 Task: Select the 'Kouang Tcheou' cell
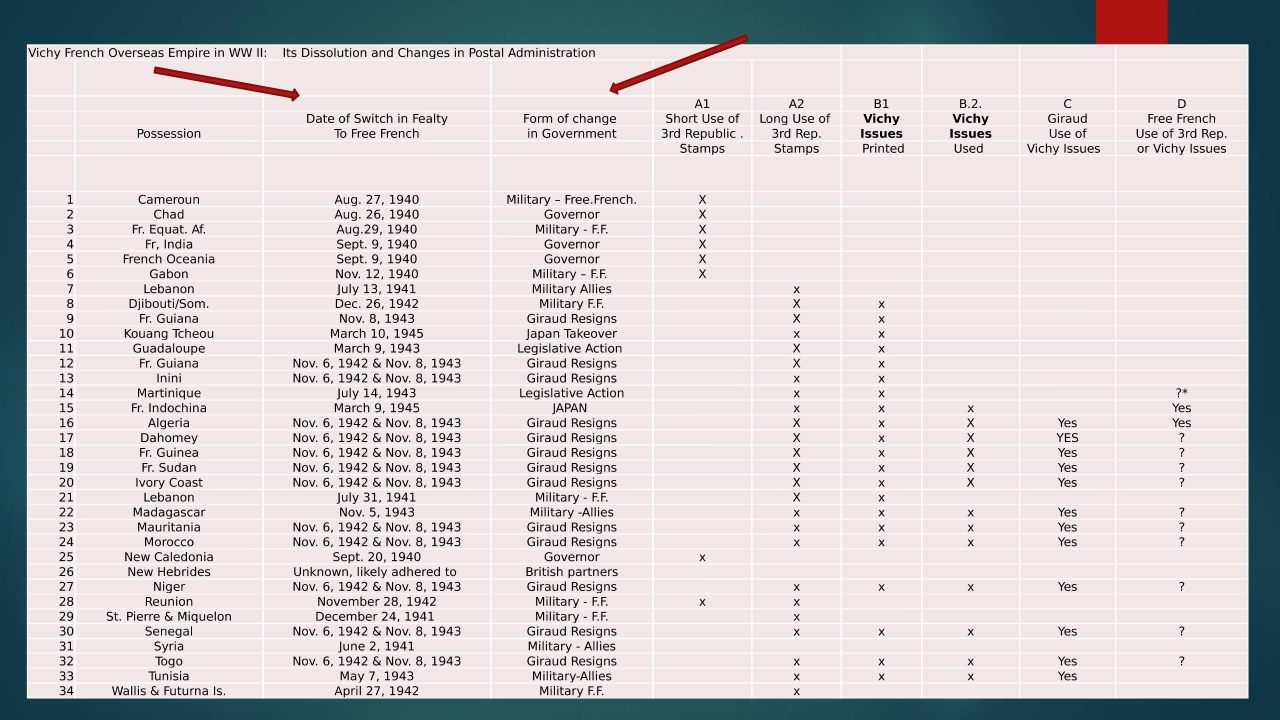coord(169,334)
